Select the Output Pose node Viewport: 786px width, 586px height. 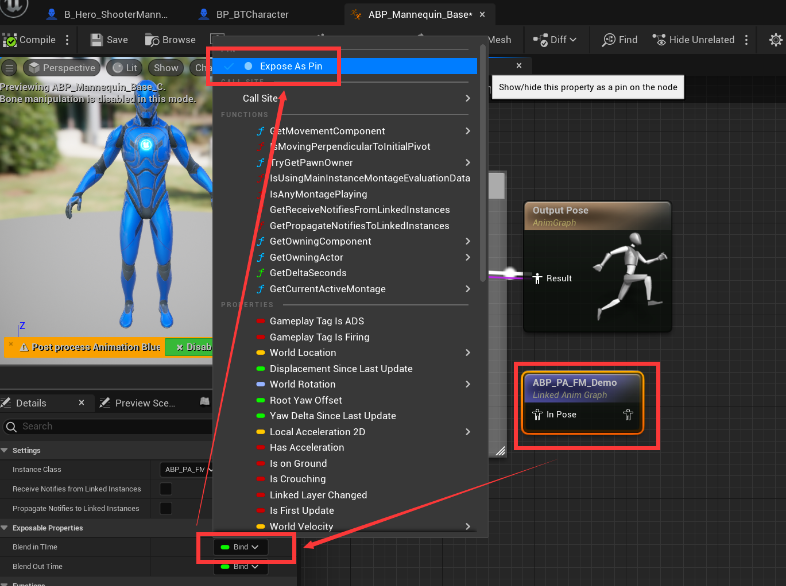tap(597, 266)
